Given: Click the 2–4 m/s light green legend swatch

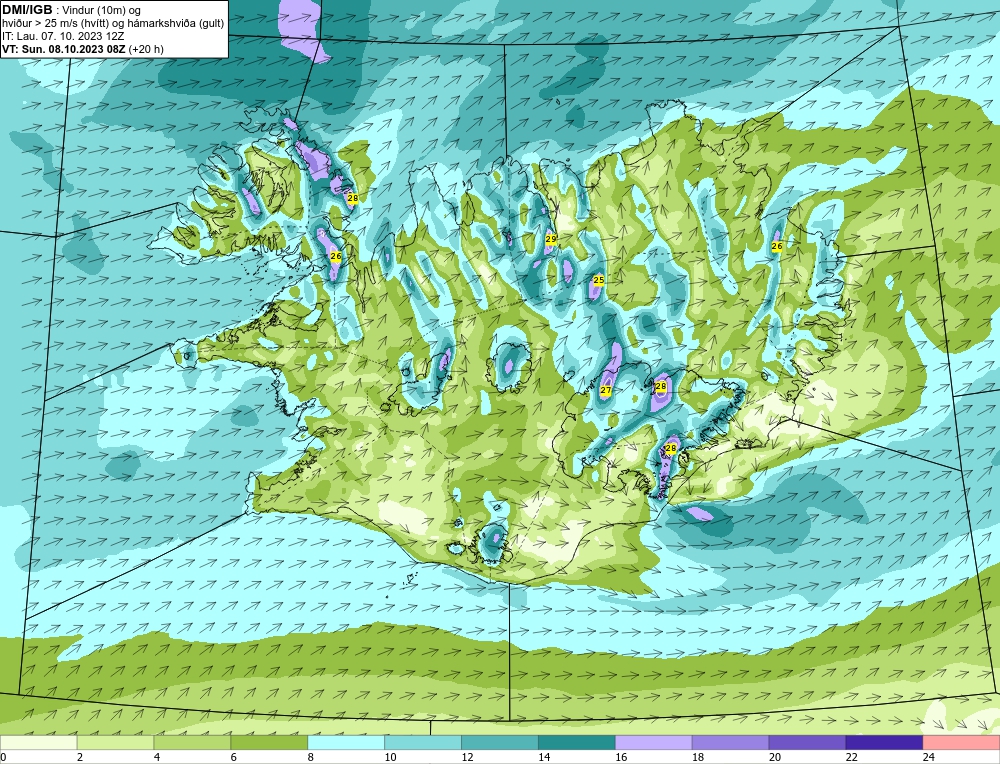Looking at the screenshot, I should pyautogui.click(x=115, y=743).
